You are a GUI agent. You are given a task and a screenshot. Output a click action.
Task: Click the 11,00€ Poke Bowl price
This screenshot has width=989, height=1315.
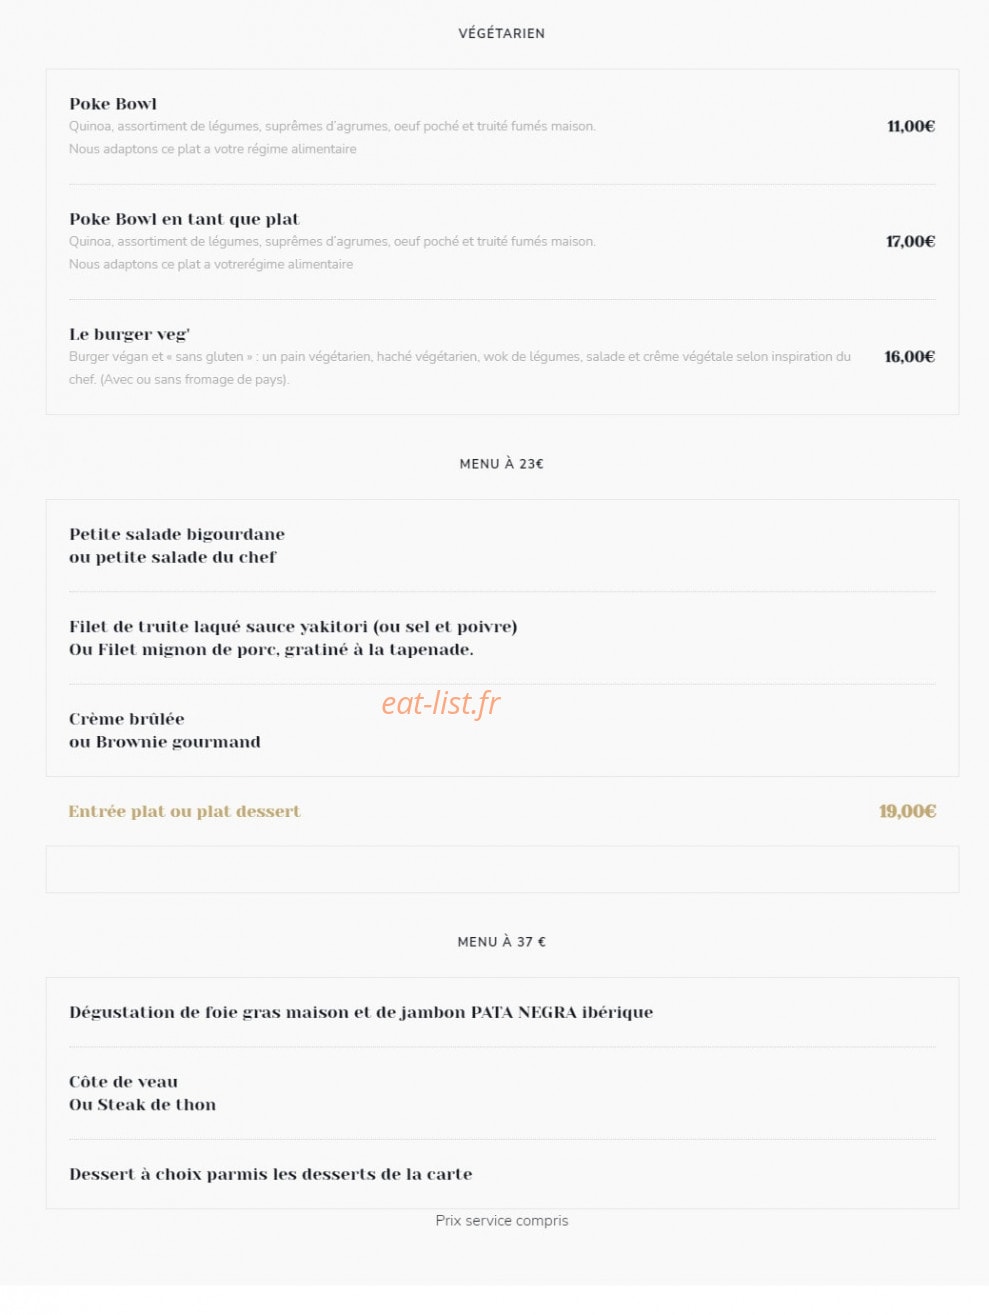(x=910, y=126)
